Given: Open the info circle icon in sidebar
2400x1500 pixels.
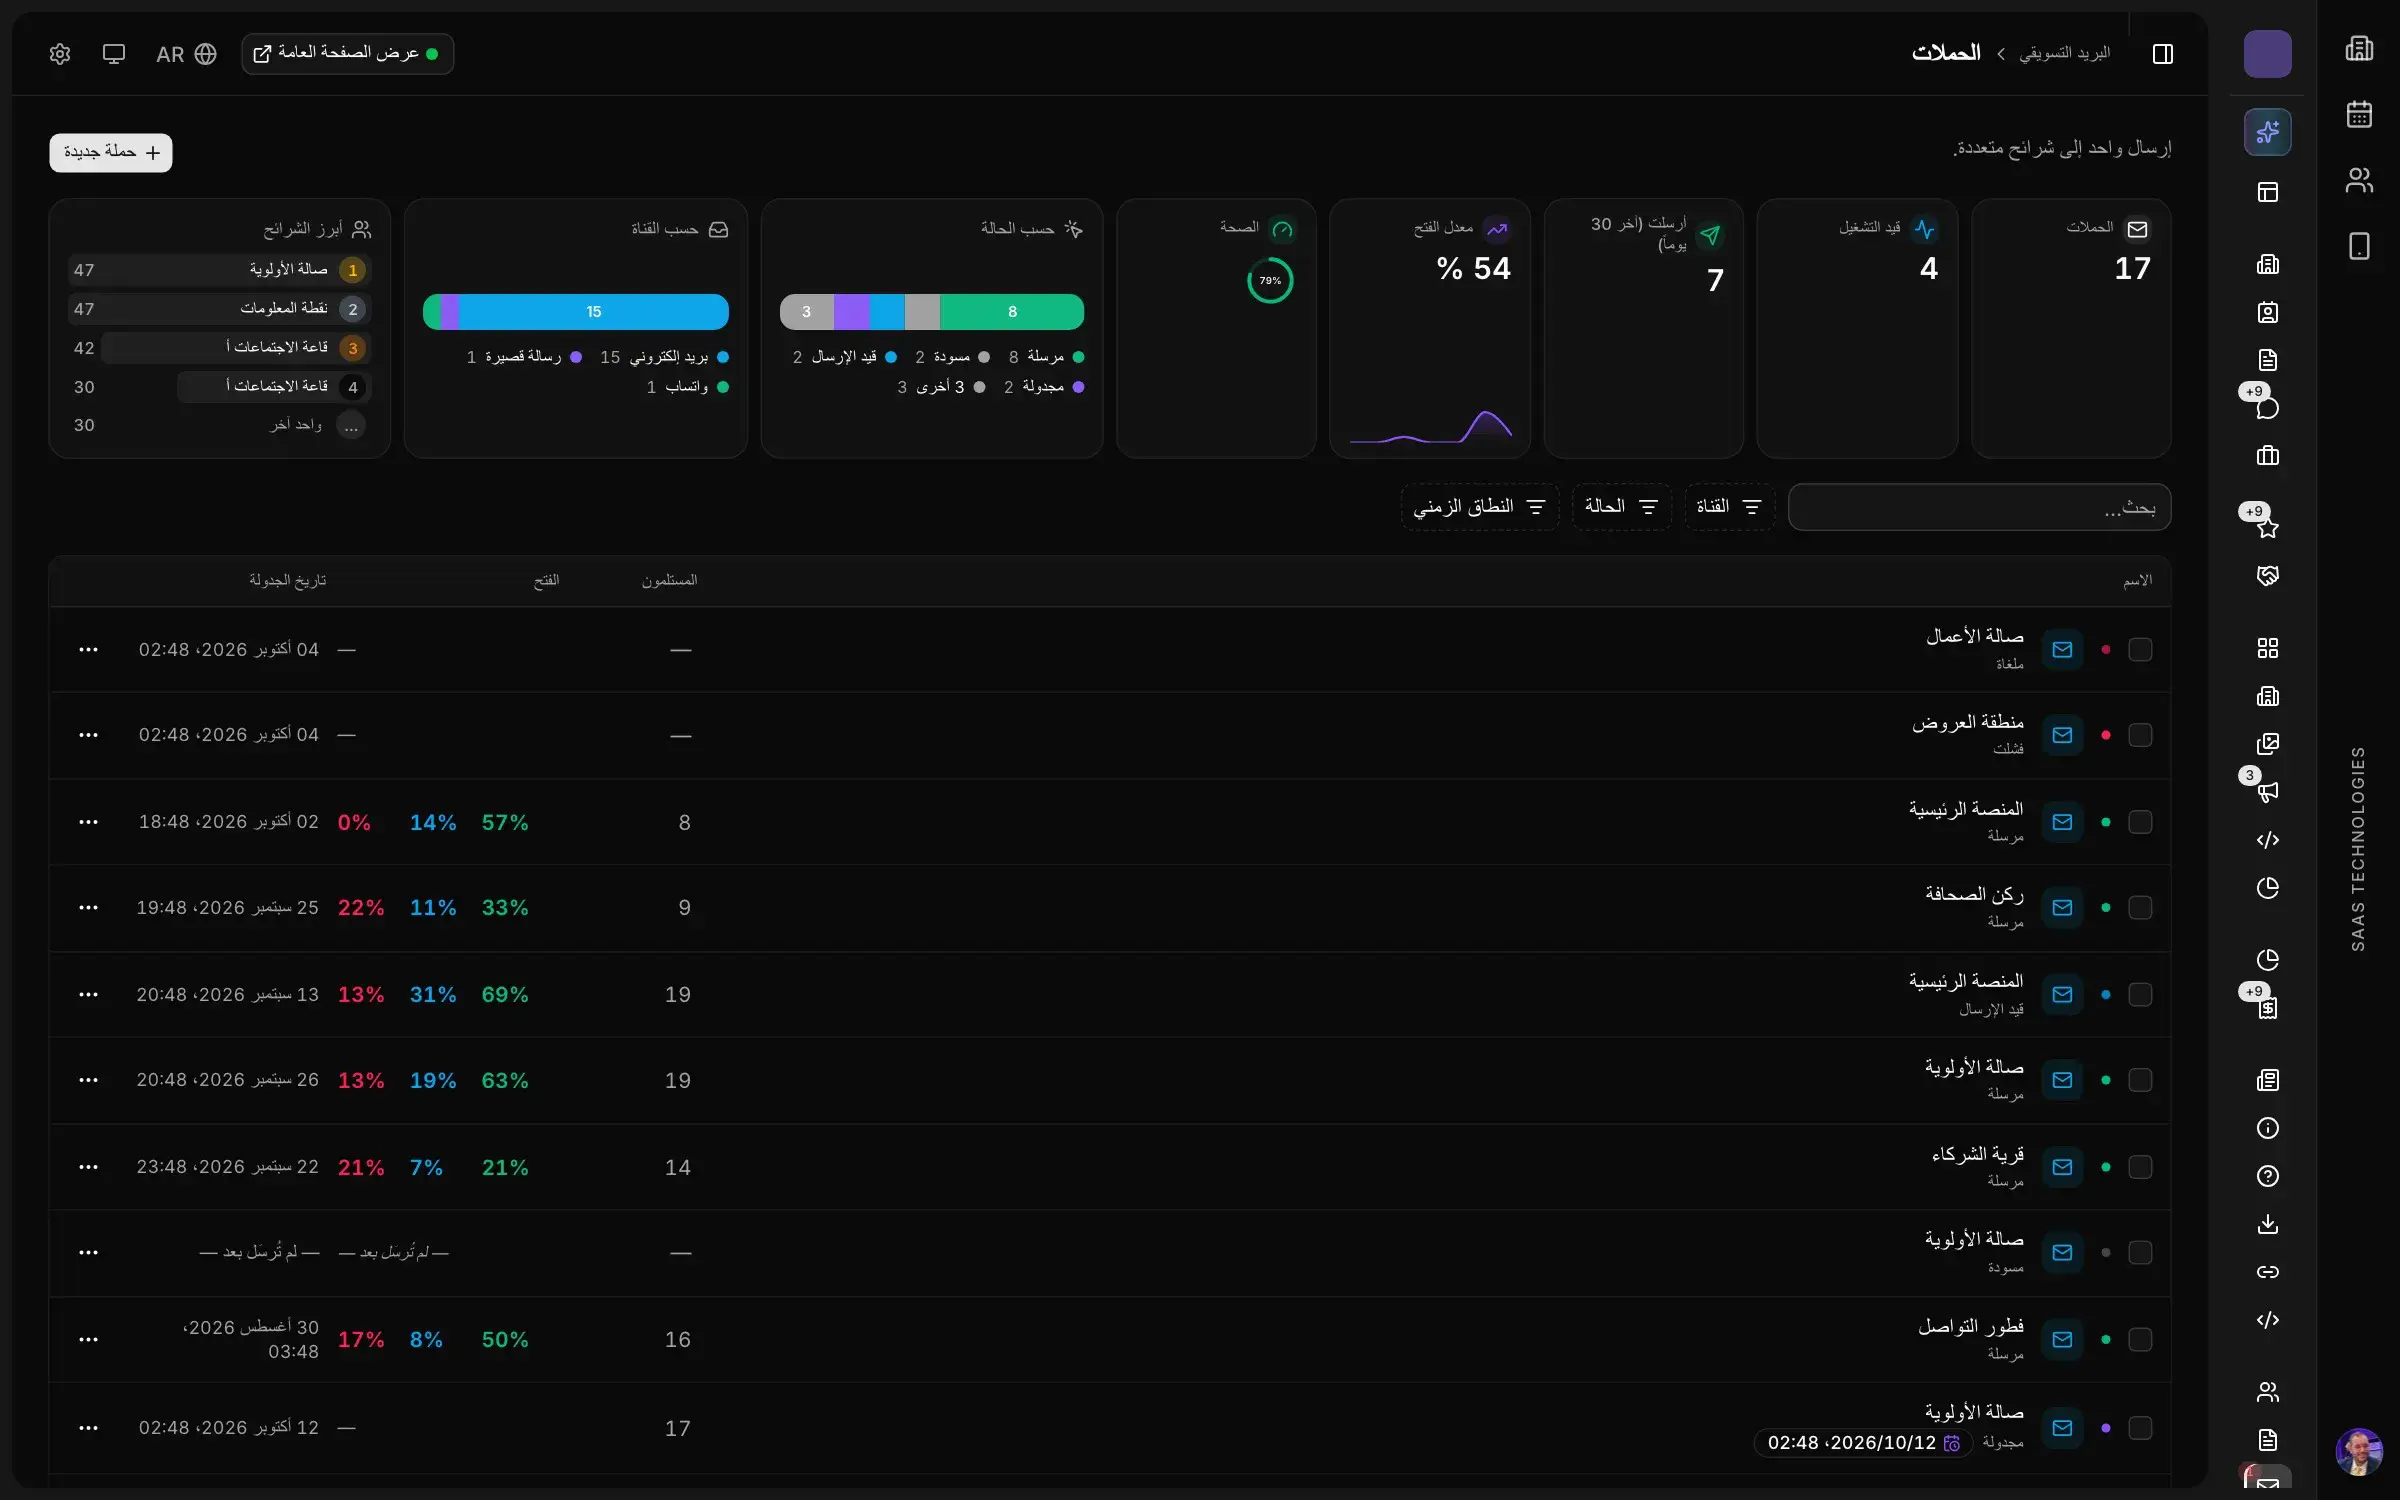Looking at the screenshot, I should tap(2267, 1128).
